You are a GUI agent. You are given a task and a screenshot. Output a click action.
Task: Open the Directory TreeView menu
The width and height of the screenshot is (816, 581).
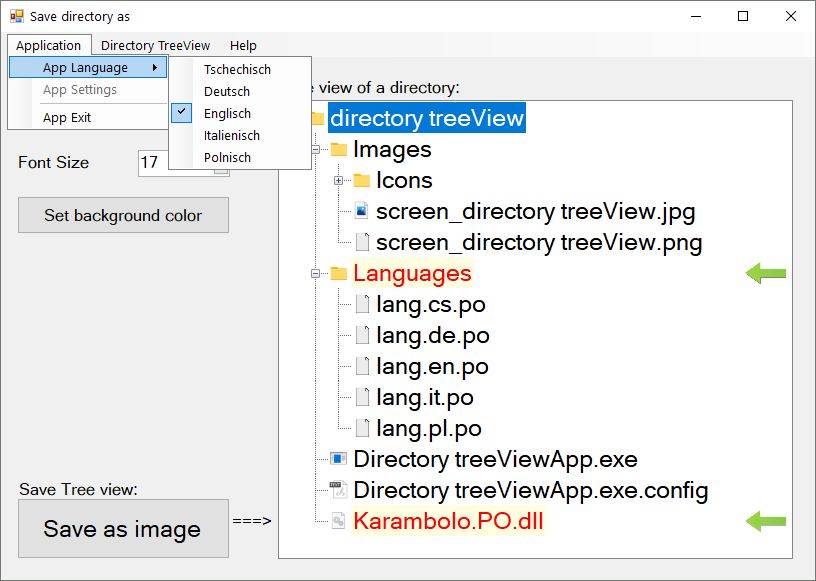tap(155, 45)
